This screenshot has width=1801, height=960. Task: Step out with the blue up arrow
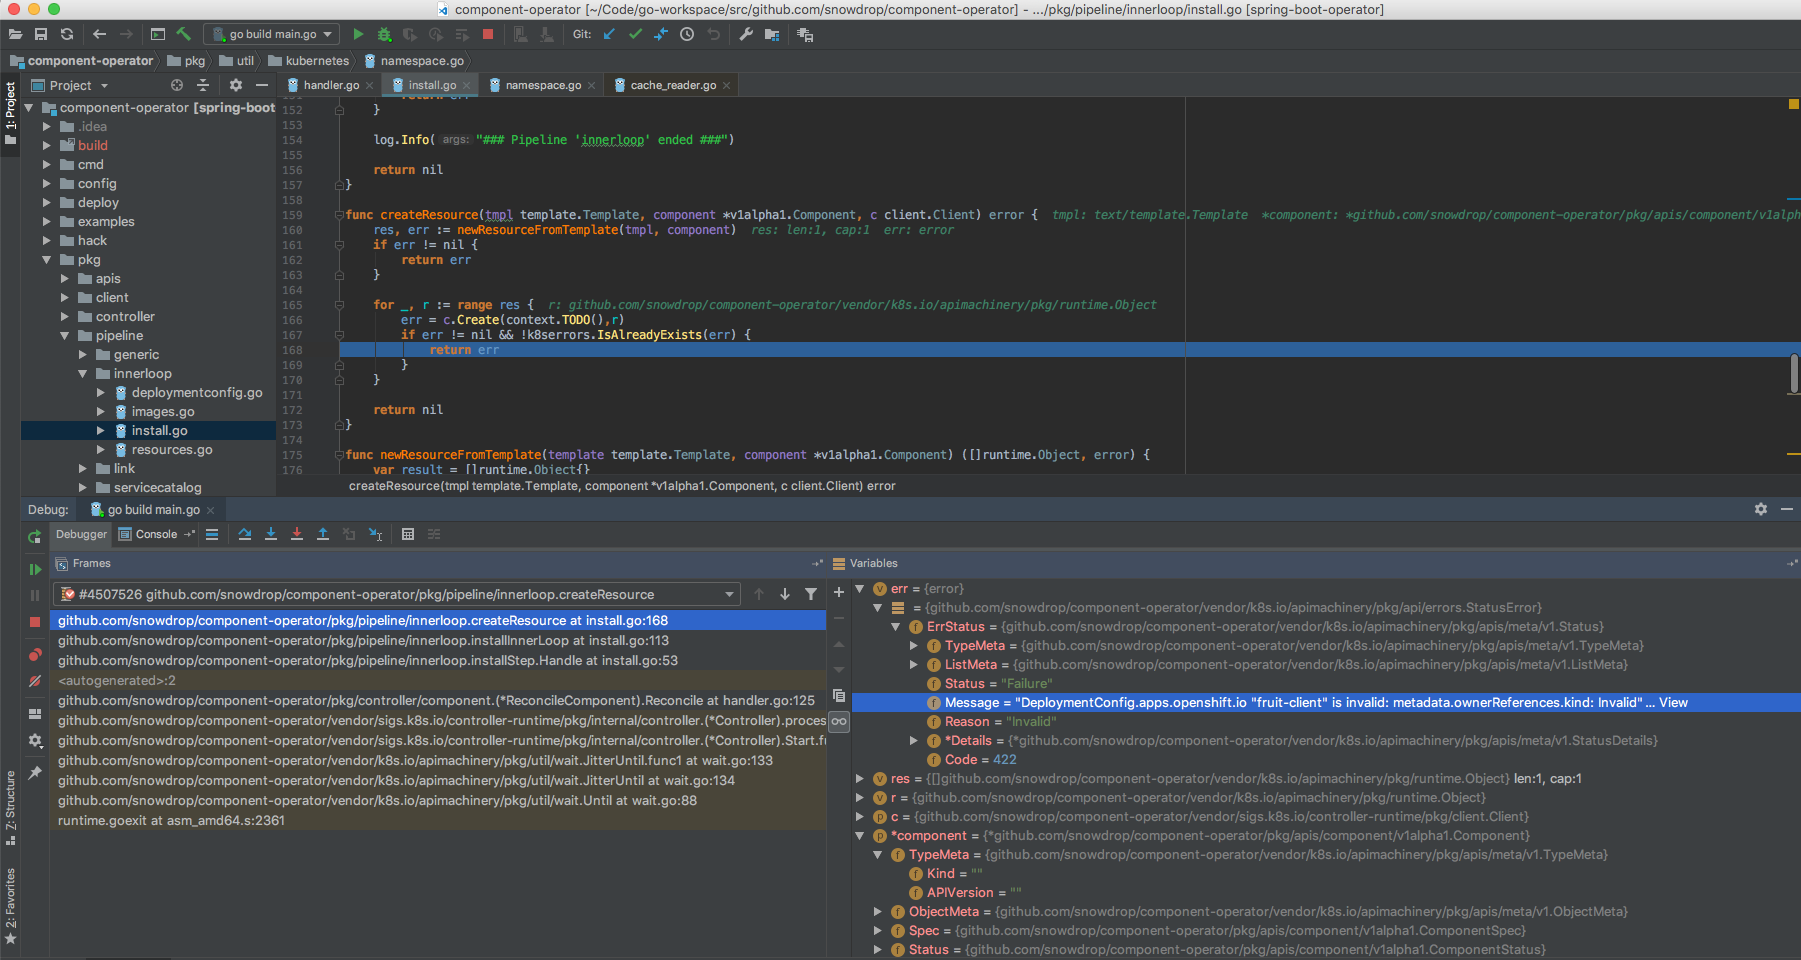click(323, 534)
